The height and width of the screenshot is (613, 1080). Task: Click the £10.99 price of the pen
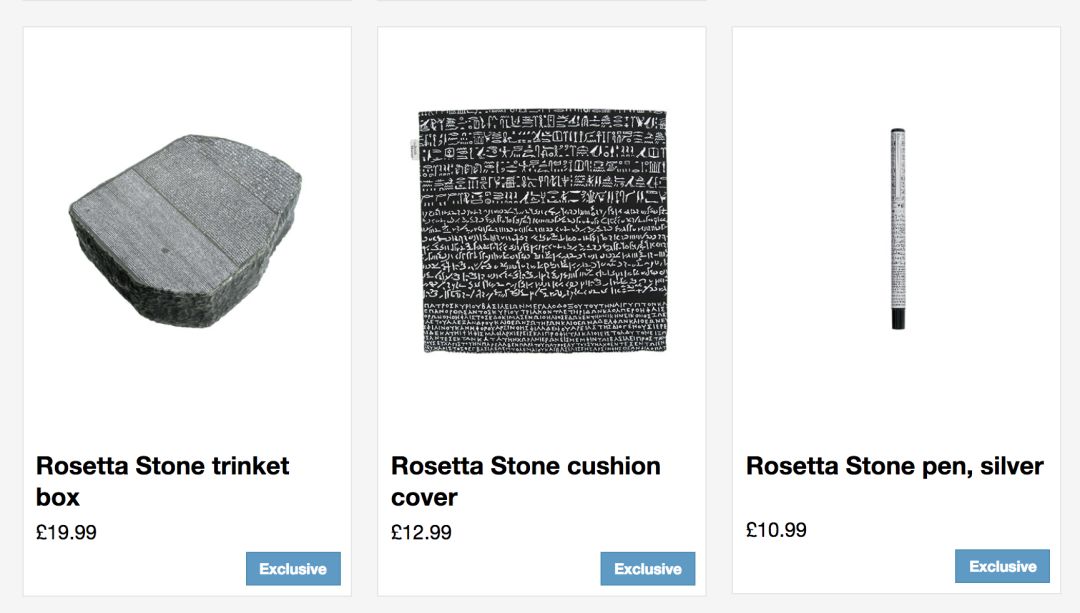[776, 530]
